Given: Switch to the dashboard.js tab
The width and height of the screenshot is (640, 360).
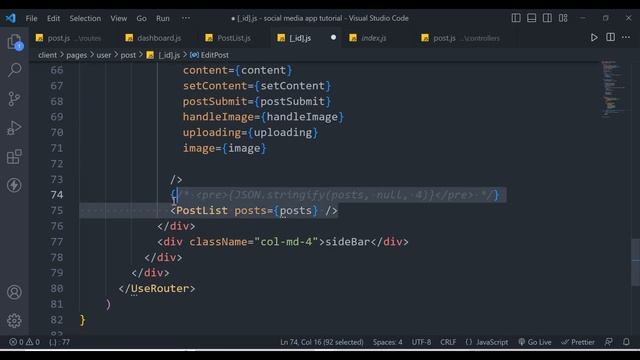Looking at the screenshot, I should click(x=153, y=38).
